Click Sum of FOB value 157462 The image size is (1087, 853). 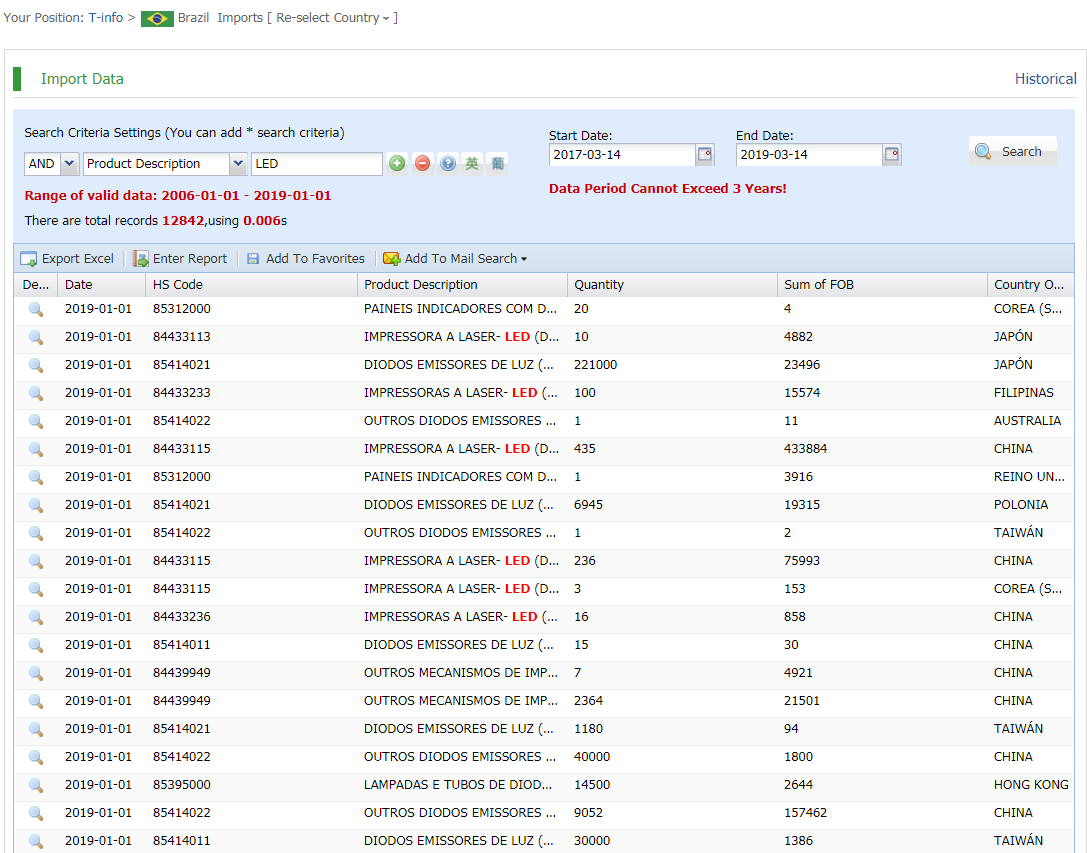coord(806,813)
